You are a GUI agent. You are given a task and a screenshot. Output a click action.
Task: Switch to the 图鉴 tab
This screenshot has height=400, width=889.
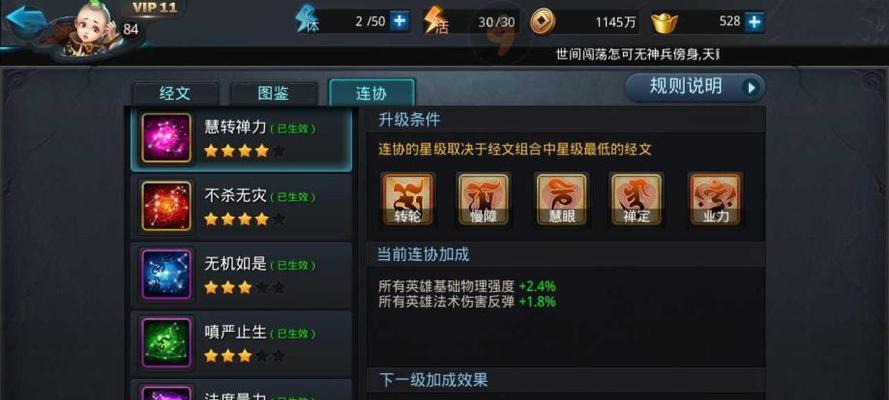tap(273, 94)
